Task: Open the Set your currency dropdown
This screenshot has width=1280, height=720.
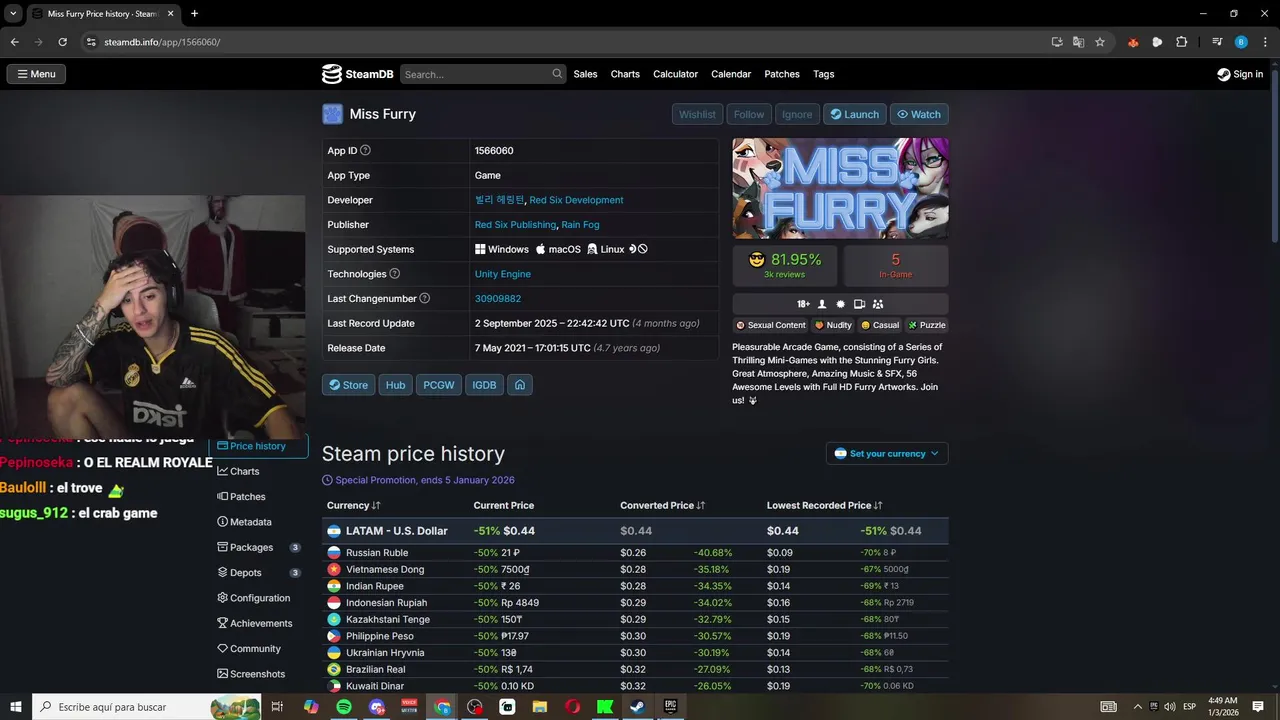Action: point(887,454)
